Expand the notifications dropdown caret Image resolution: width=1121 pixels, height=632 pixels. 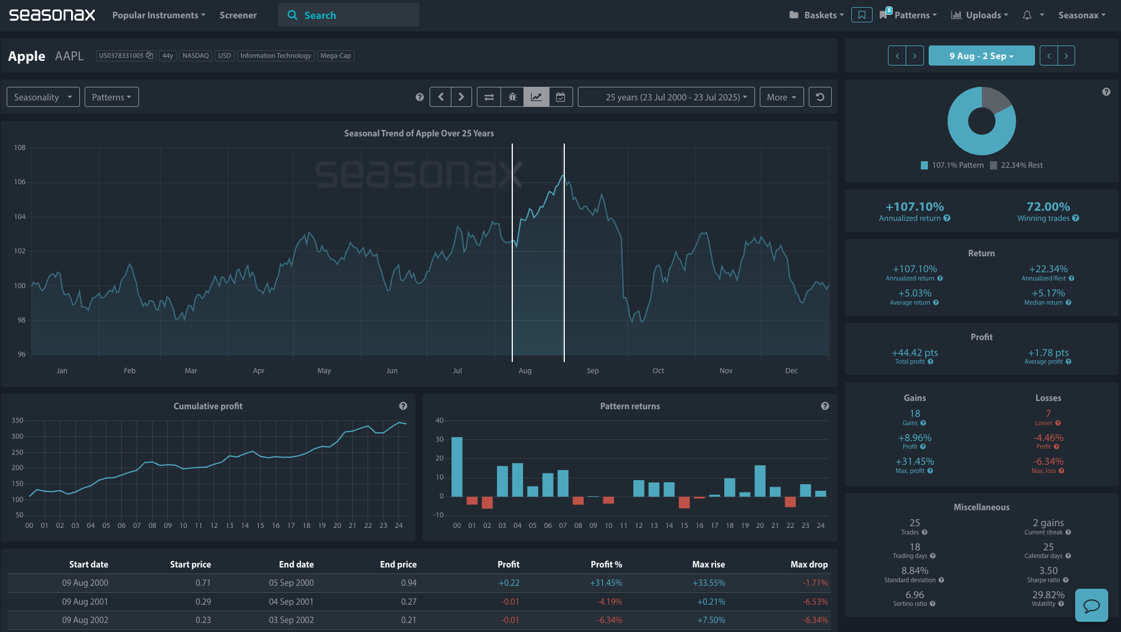1042,15
